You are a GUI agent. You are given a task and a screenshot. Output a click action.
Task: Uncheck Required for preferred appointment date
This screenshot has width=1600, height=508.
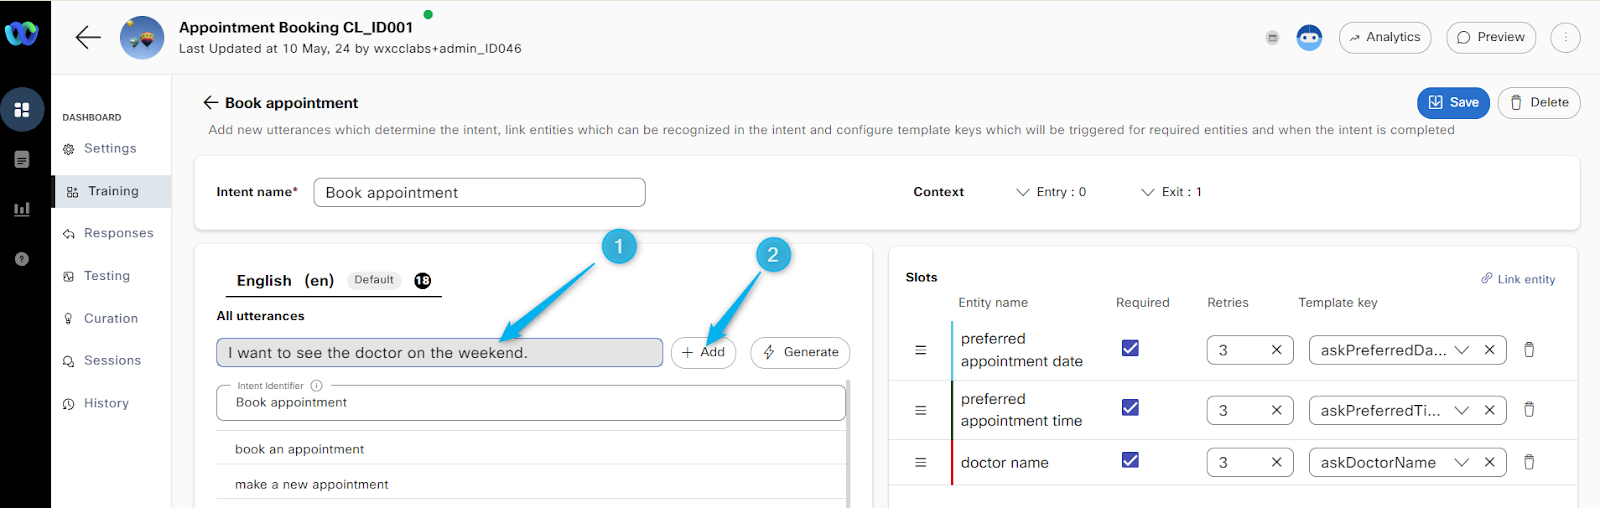pos(1130,348)
